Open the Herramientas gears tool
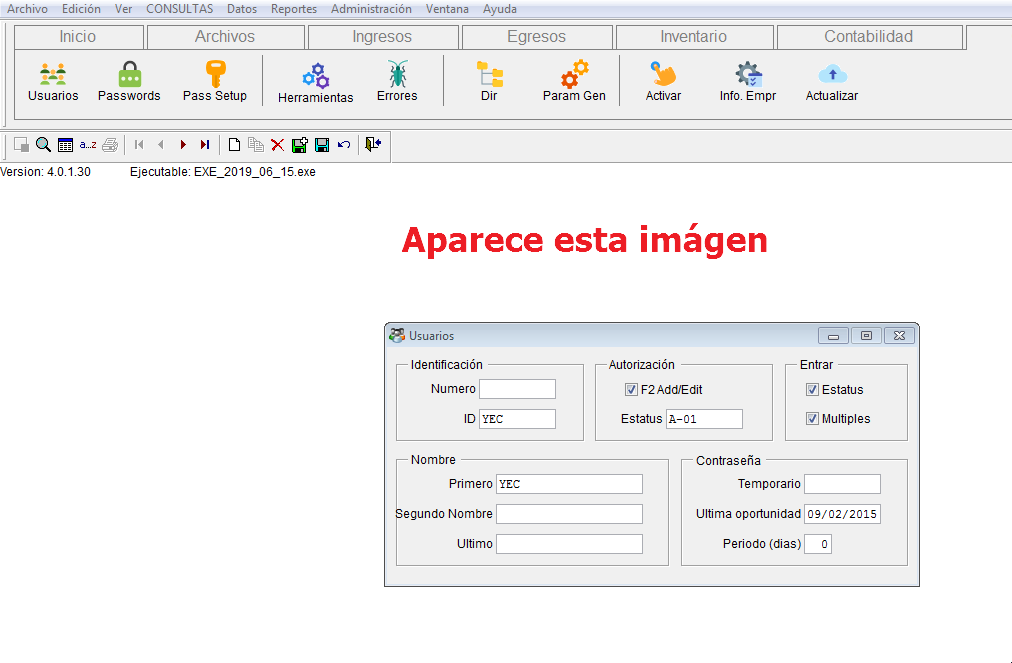Image resolution: width=1012 pixels, height=663 pixels. pos(316,83)
